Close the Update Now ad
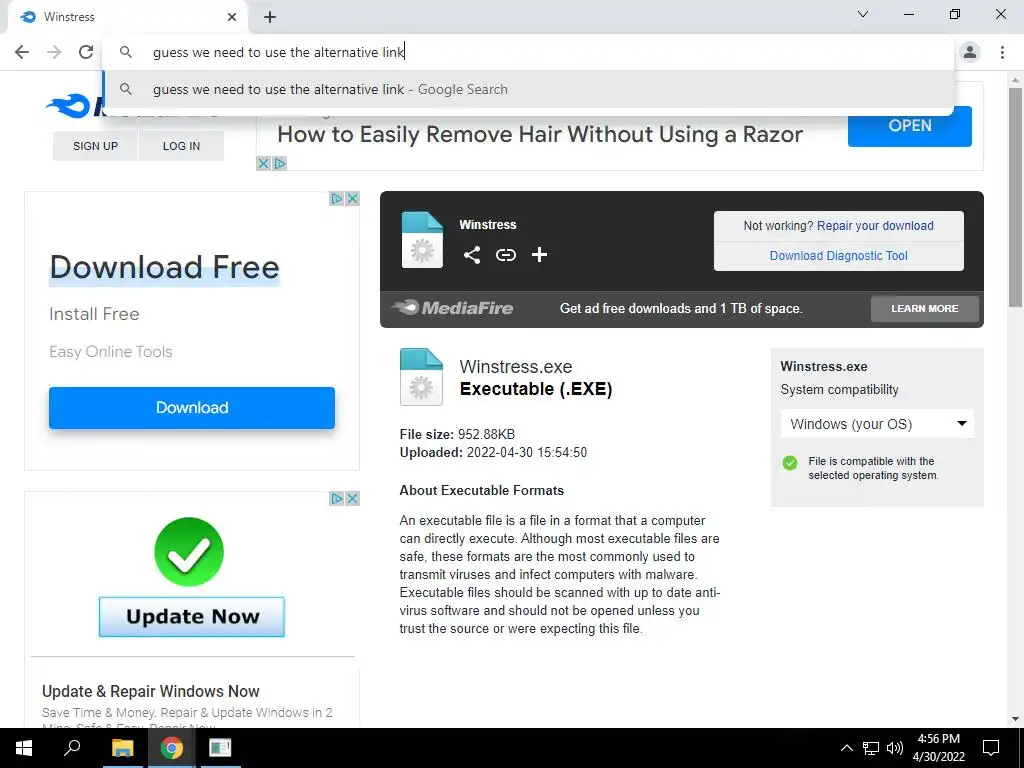Viewport: 1024px width, 768px height. pyautogui.click(x=353, y=499)
